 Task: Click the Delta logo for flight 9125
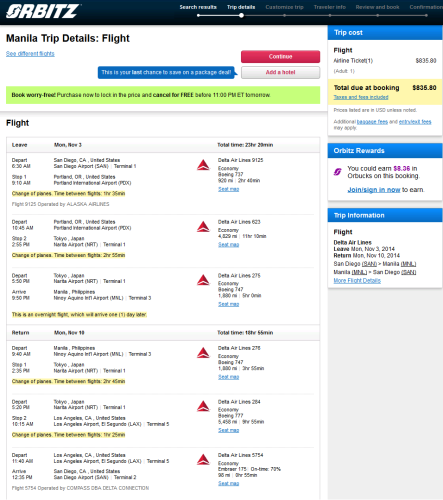click(x=203, y=165)
